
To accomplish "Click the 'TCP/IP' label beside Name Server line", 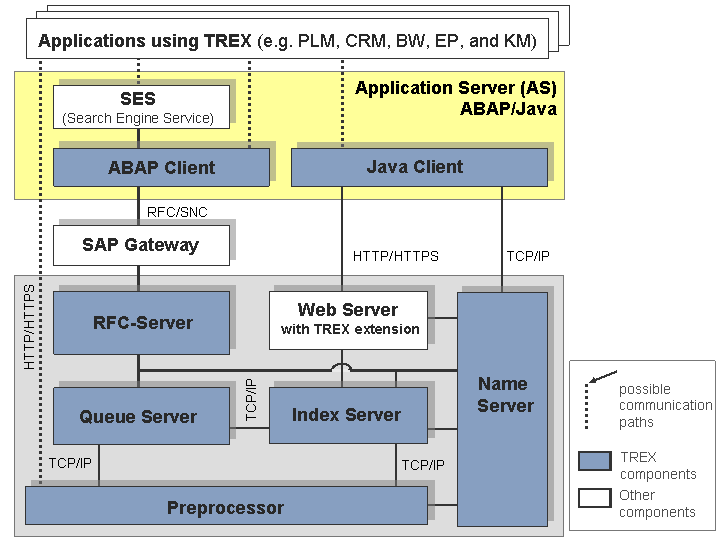I will pos(528,256).
